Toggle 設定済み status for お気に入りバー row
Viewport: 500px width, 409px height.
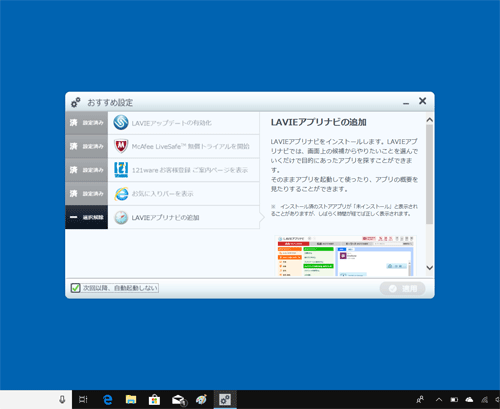point(87,194)
